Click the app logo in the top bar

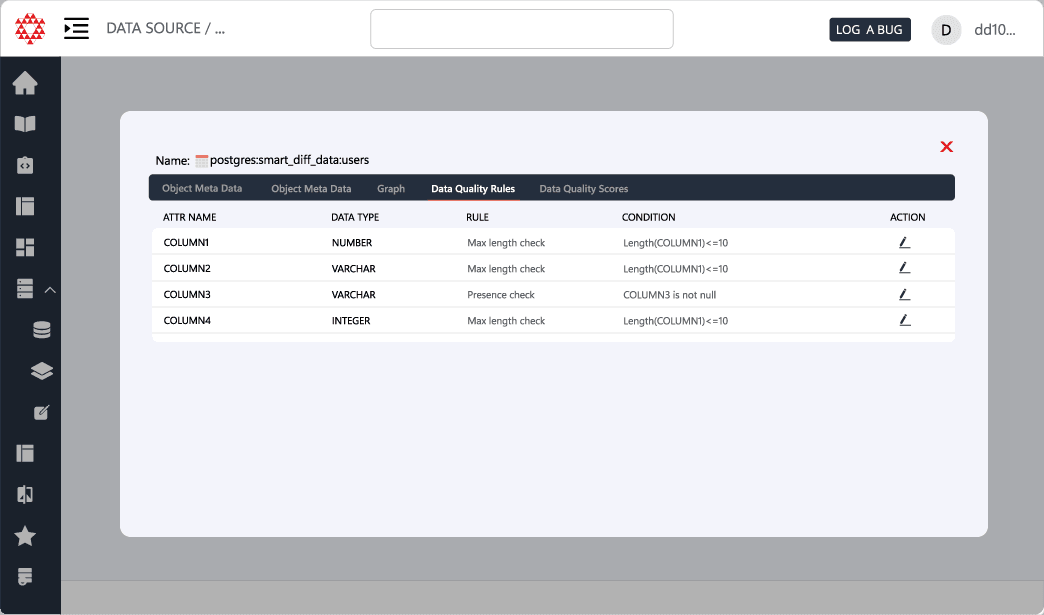pyautogui.click(x=30, y=28)
